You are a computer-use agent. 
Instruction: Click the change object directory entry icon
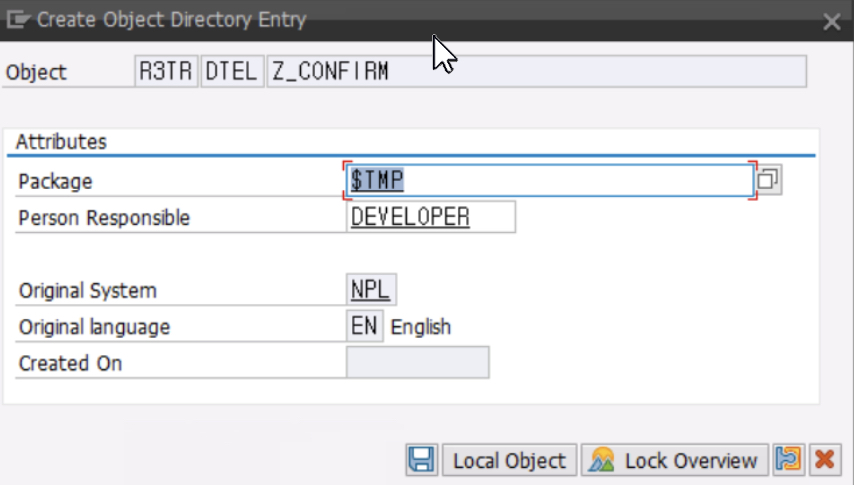click(789, 459)
